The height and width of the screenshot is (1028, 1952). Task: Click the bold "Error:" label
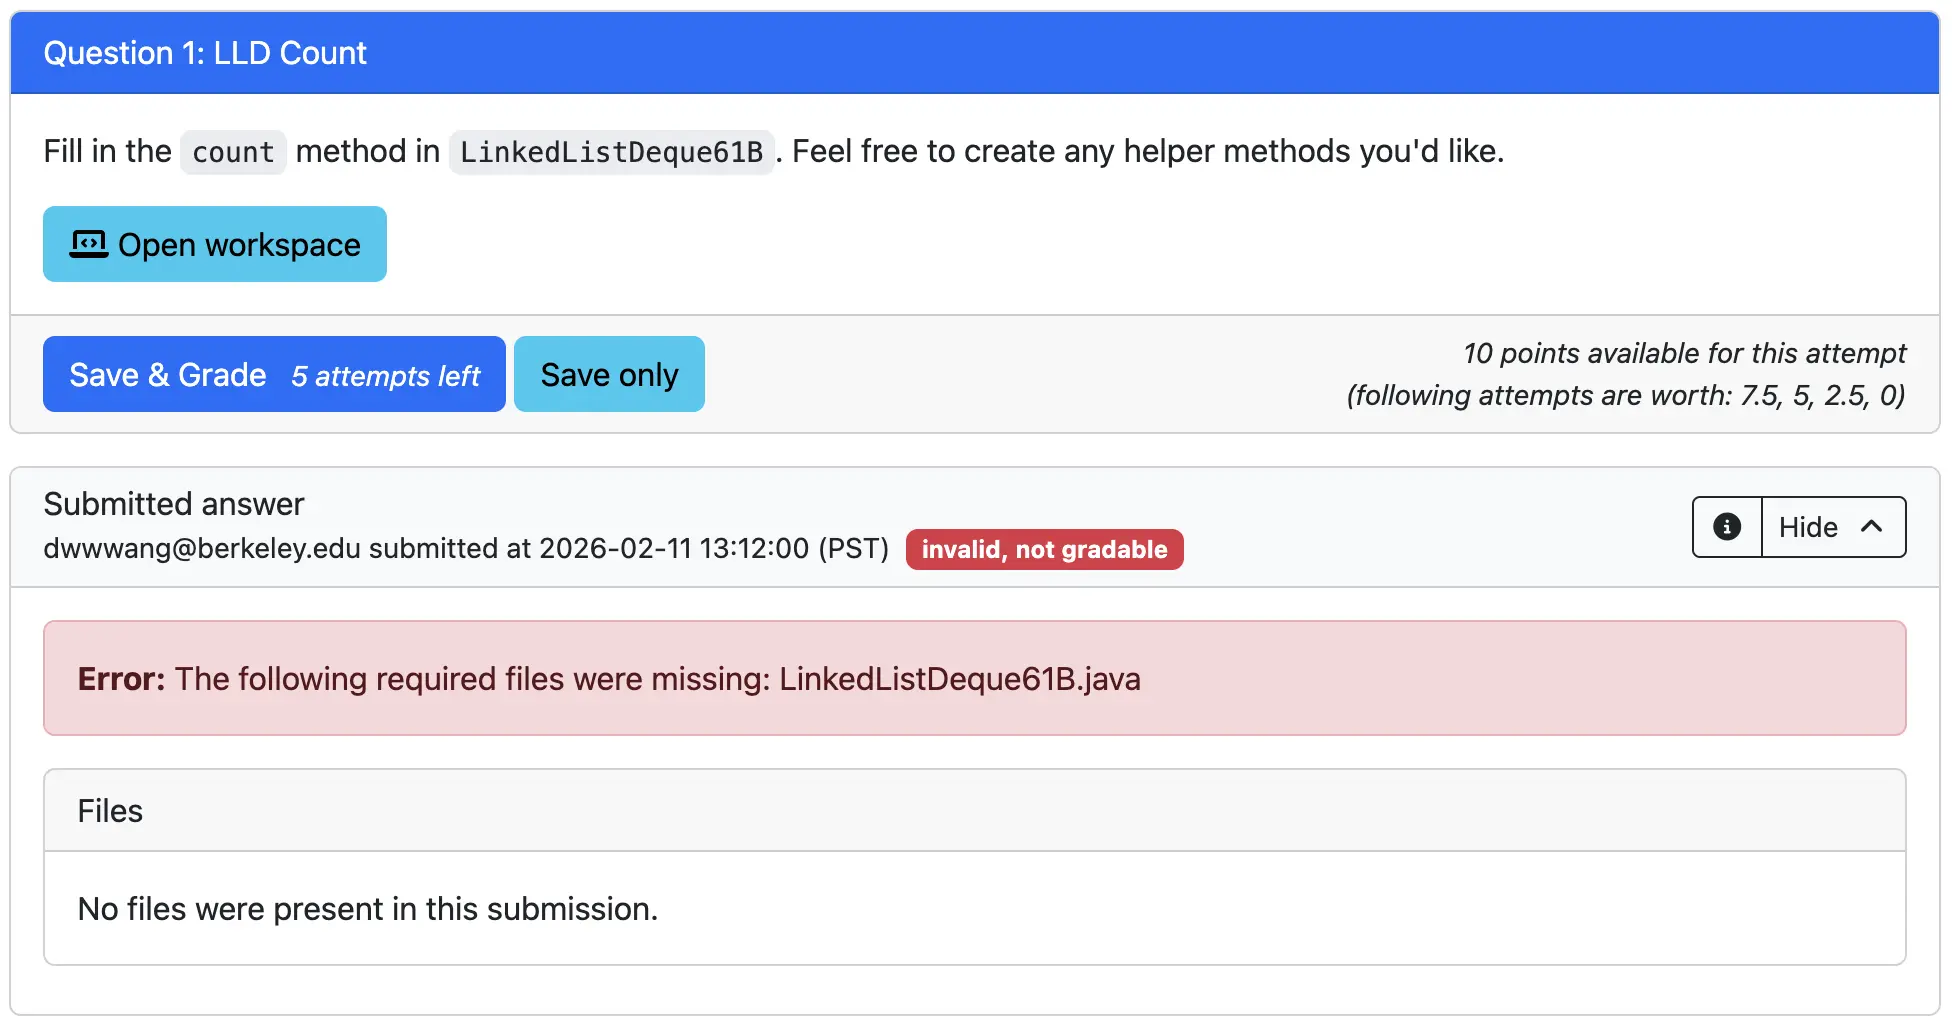click(x=121, y=679)
